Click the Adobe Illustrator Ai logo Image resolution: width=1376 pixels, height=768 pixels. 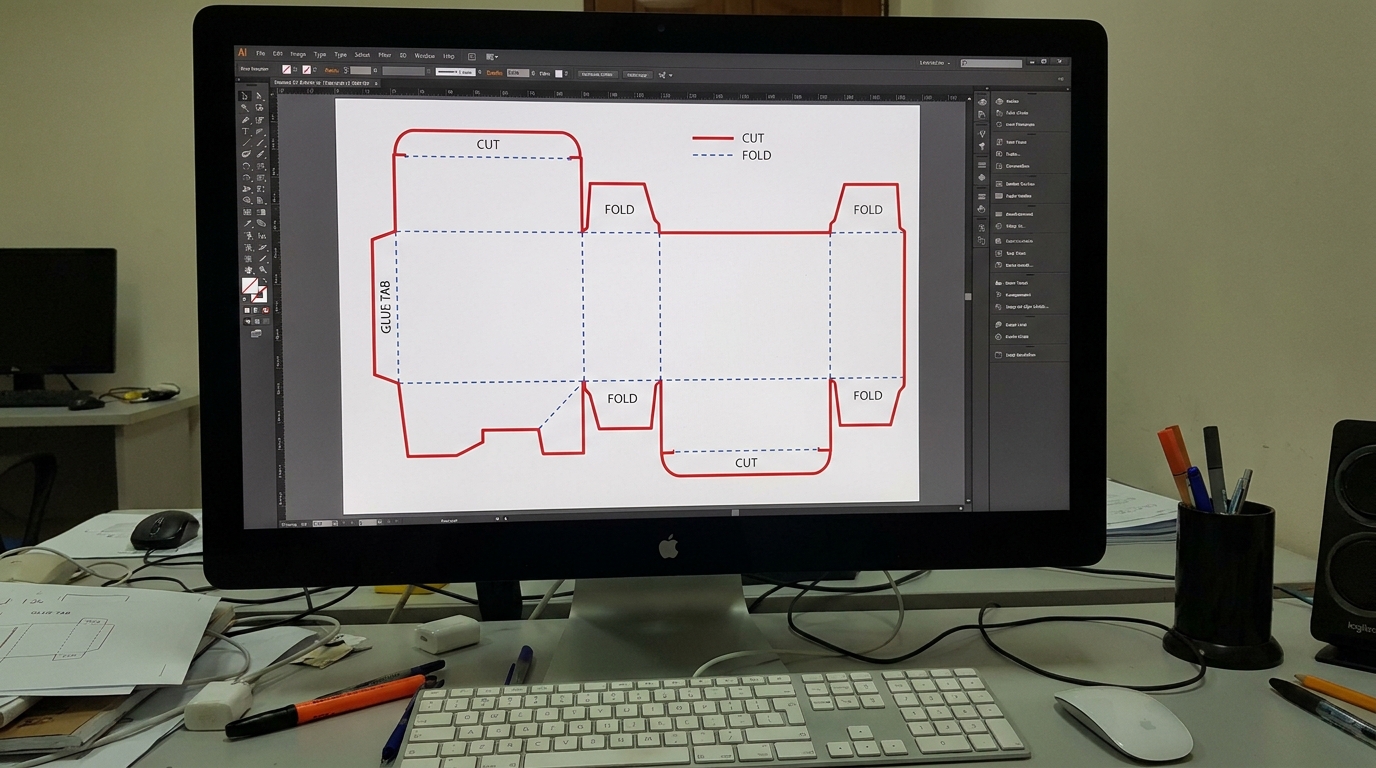(242, 52)
